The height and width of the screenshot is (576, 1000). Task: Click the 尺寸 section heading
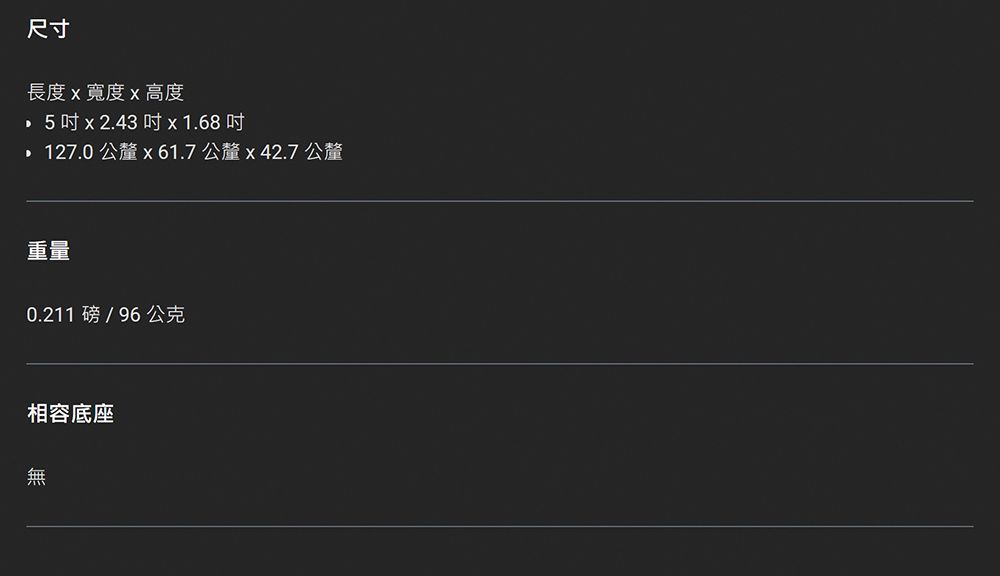click(48, 29)
